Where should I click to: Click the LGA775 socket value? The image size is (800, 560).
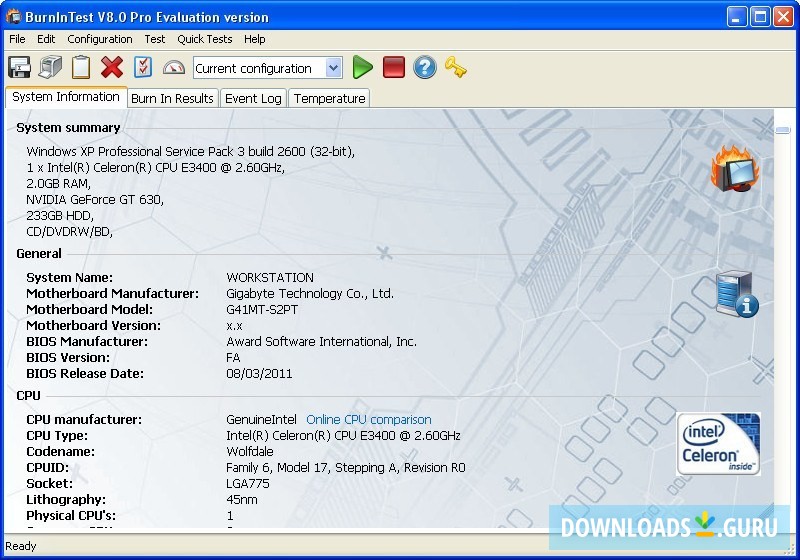(247, 483)
